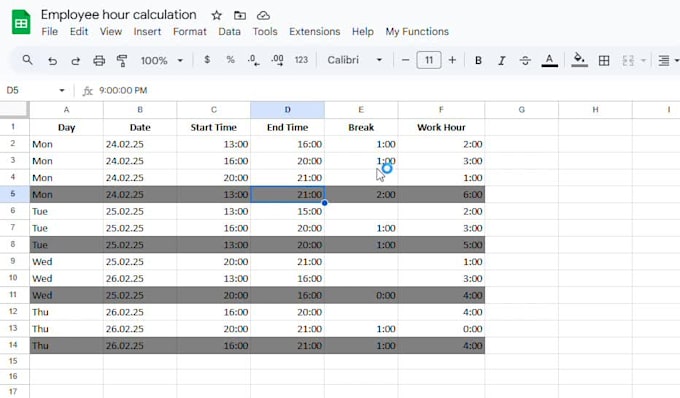The width and height of the screenshot is (680, 398).
Task: Click the Thu cell in row 14
Action: [x=66, y=346]
